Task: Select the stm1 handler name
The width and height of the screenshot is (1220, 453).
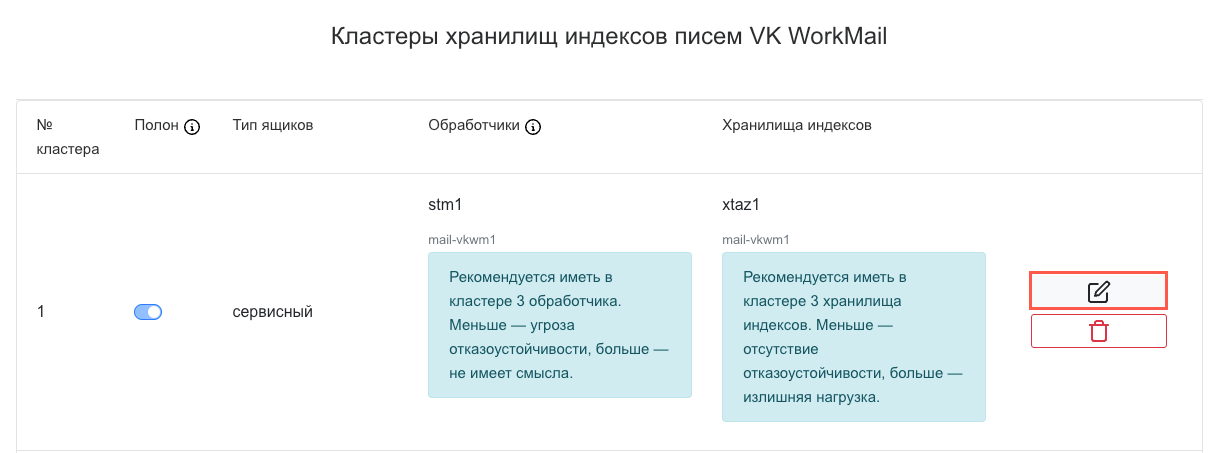Action: click(x=445, y=205)
